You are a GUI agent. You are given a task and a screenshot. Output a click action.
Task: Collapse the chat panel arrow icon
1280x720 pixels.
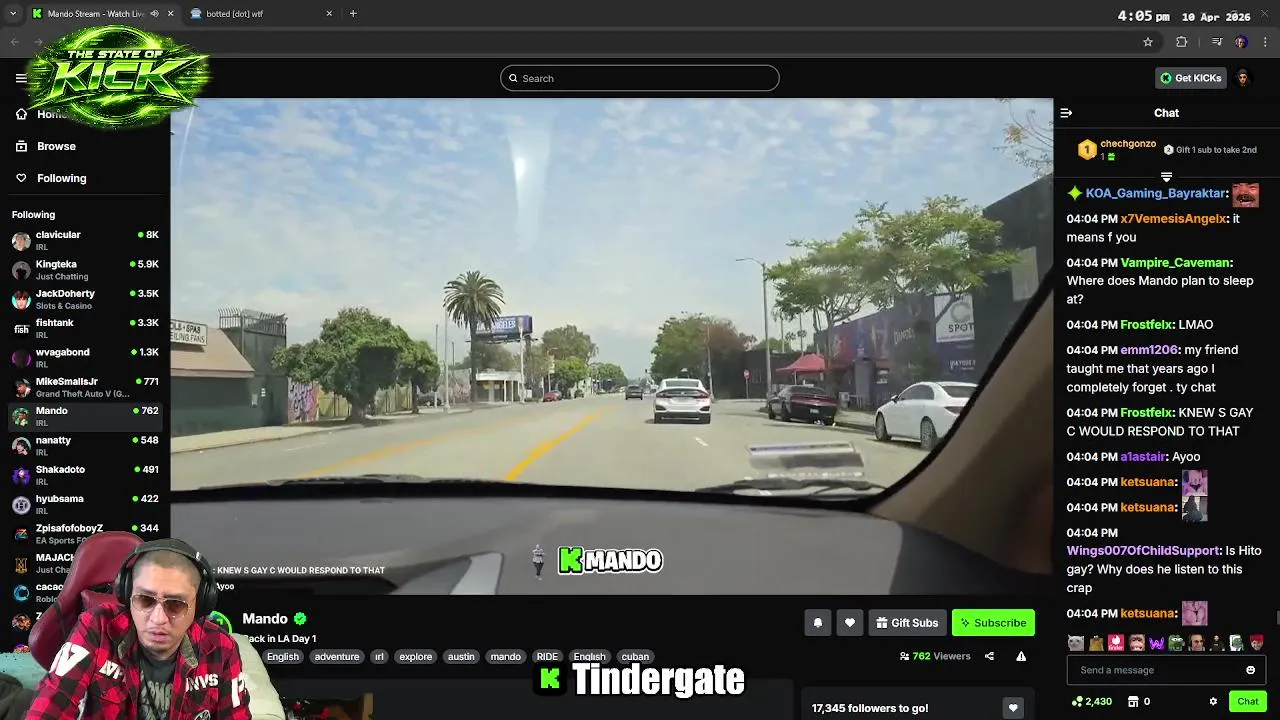(1066, 113)
